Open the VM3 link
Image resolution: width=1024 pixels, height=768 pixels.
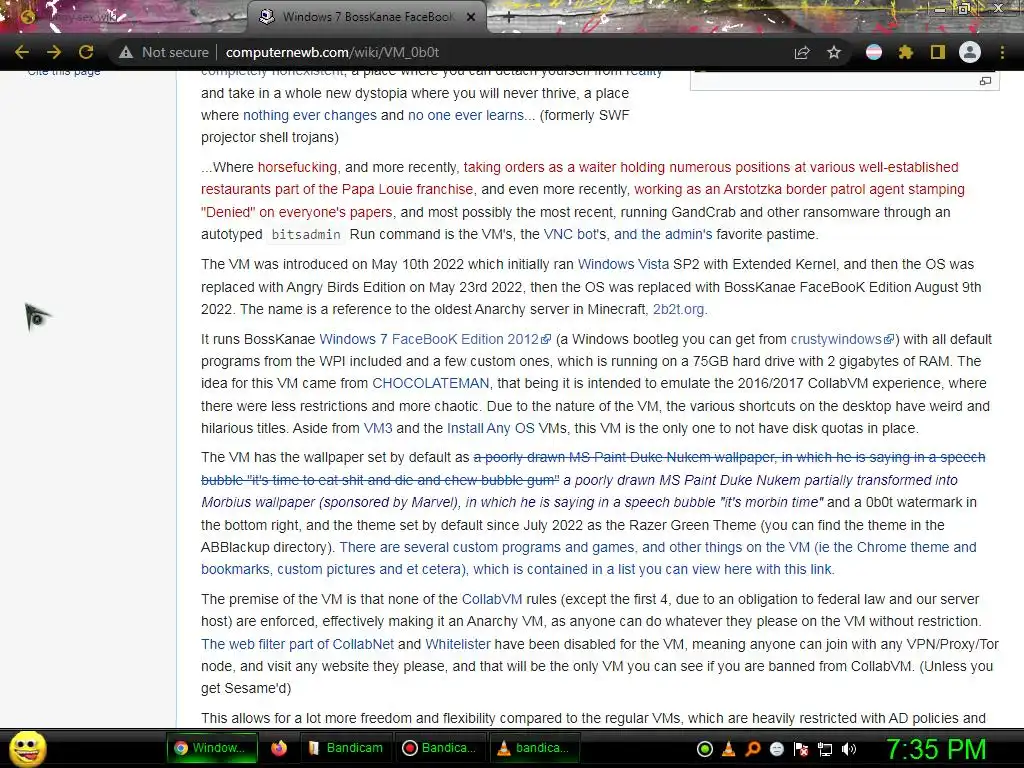click(x=377, y=428)
